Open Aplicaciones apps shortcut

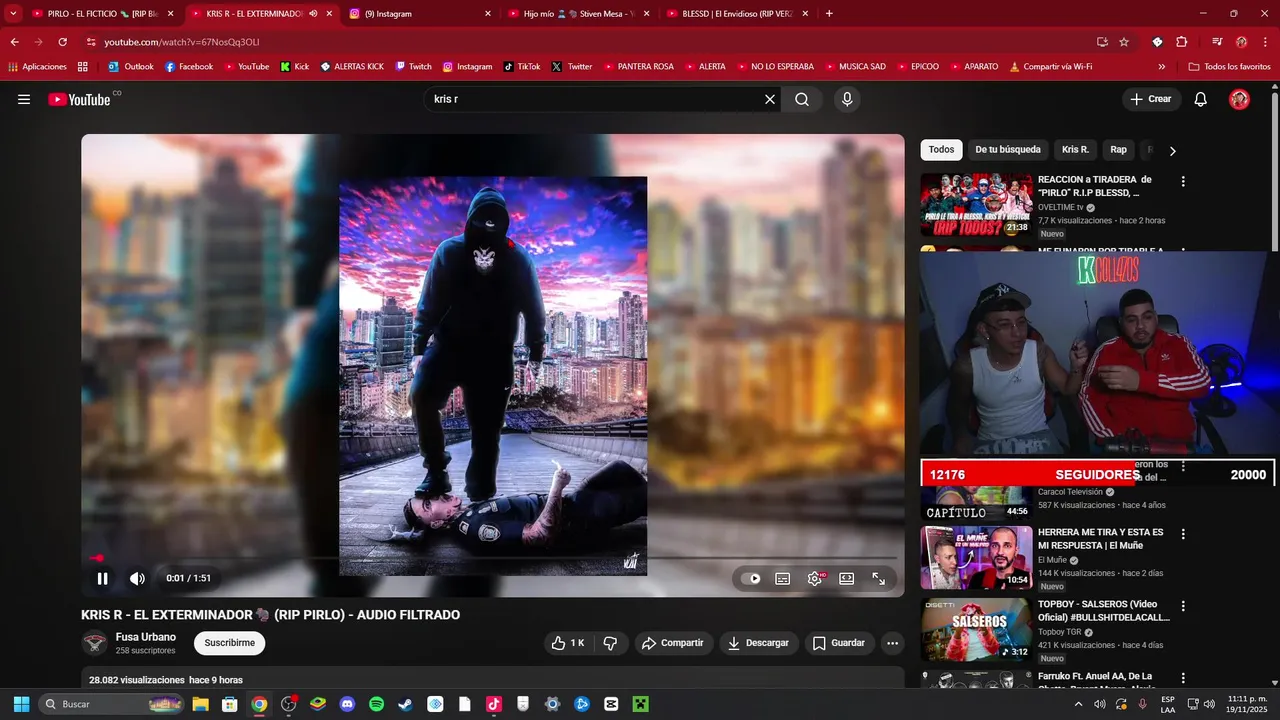pos(37,66)
